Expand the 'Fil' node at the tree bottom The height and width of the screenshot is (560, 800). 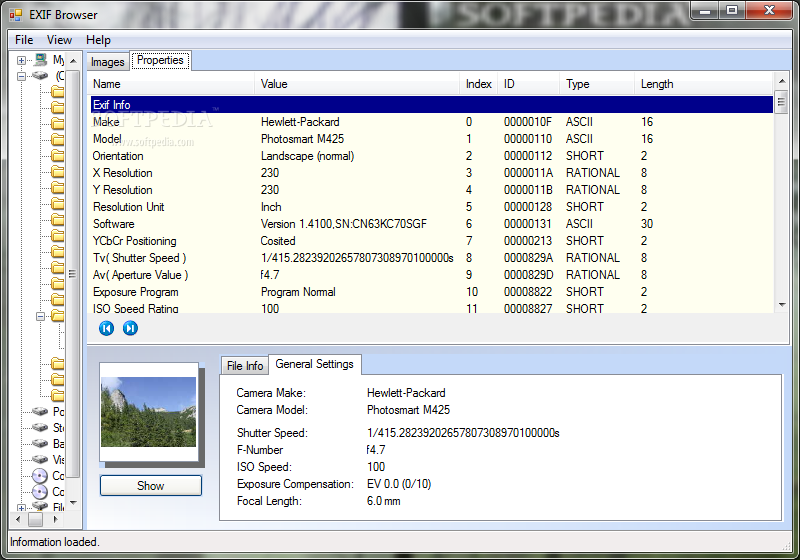pyautogui.click(x=21, y=507)
